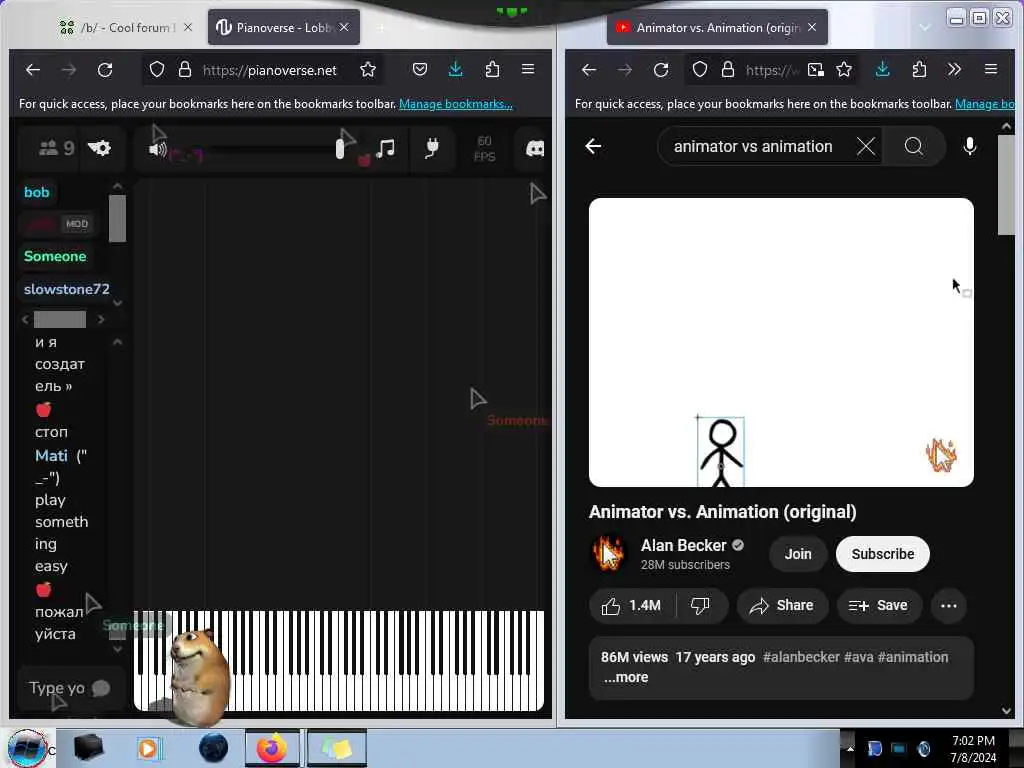
Task: Open Alan Becker channel avatar
Action: [608, 553]
